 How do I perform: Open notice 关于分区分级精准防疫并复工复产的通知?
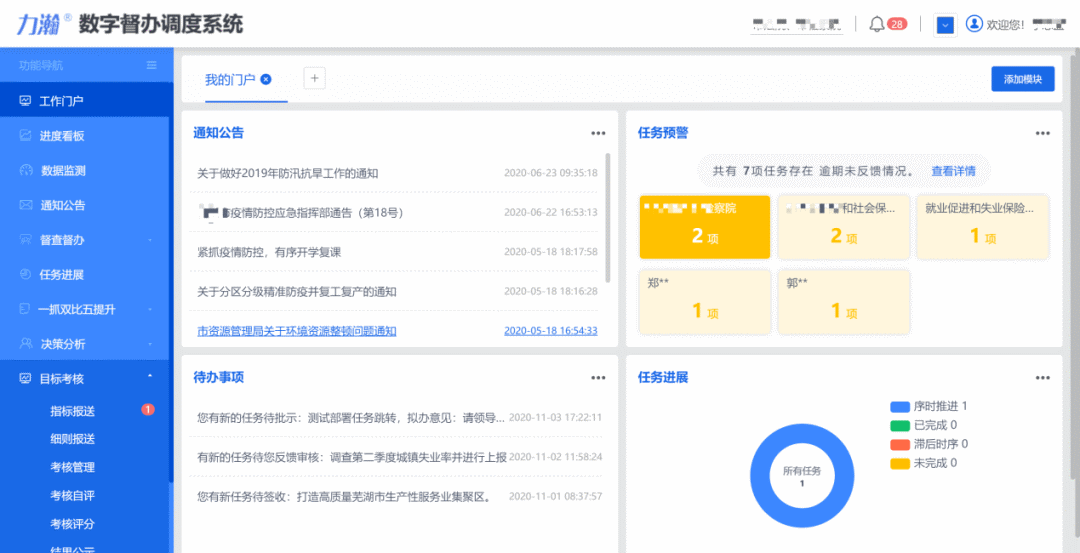[x=297, y=291]
